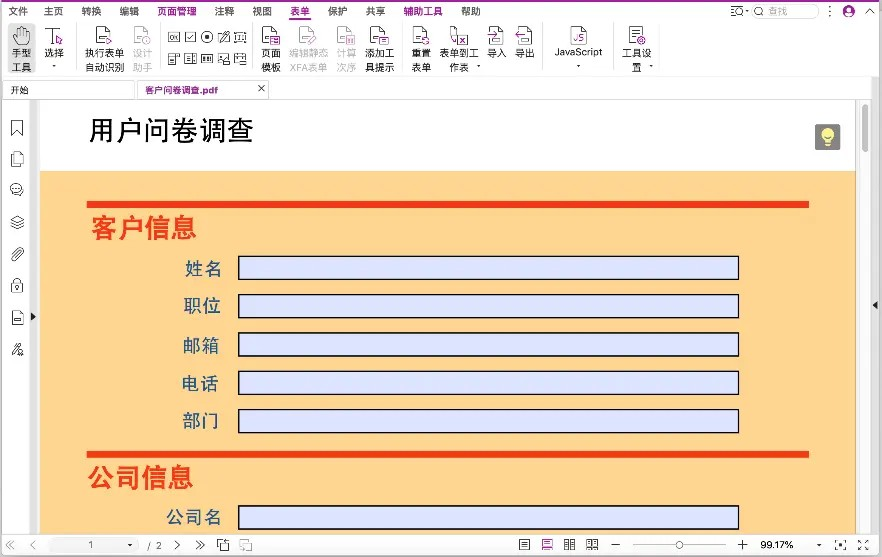This screenshot has width=882, height=557.
Task: Switch to the Home (主页) tab
Action: tap(53, 11)
